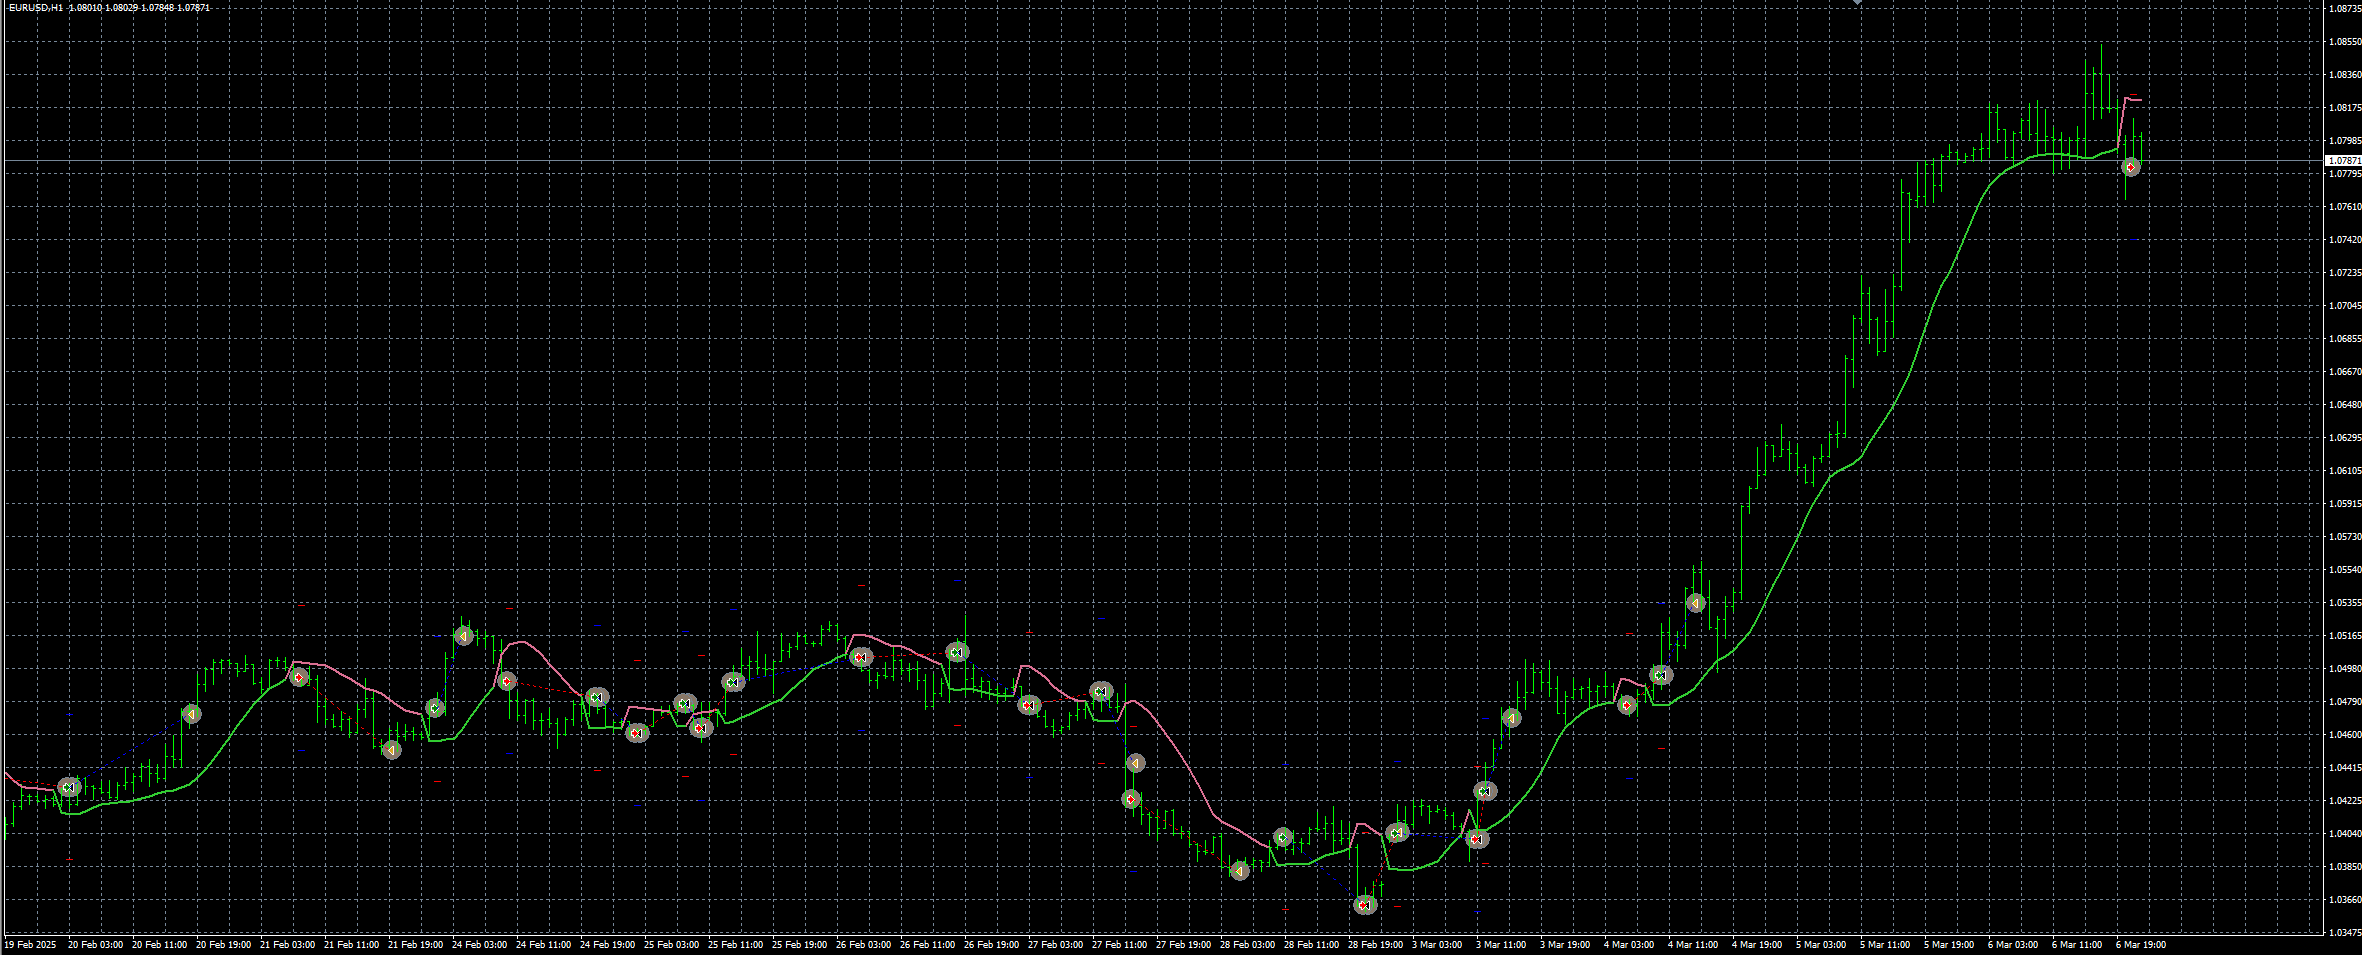Select the yellow arrow marker near 20 Feb 19:00
This screenshot has height=955, width=2362.
pos(192,714)
